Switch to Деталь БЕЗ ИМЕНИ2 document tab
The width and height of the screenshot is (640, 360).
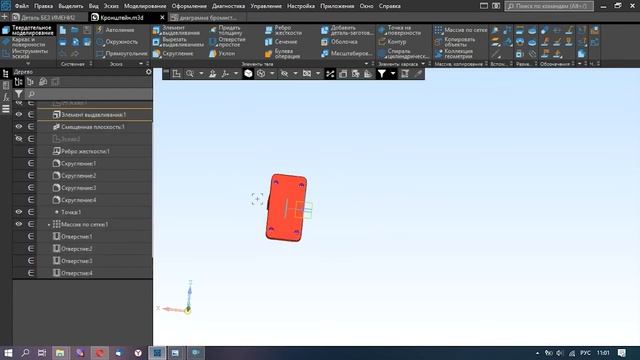[48, 18]
